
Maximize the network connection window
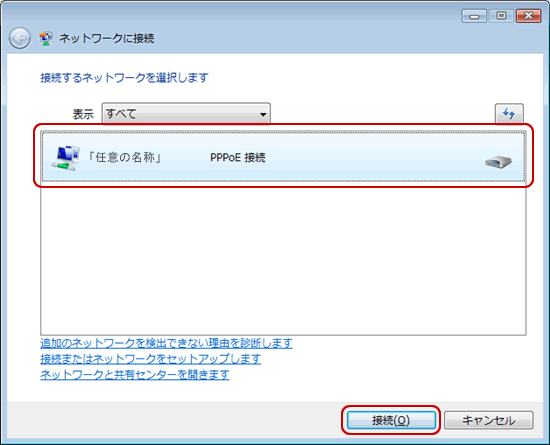[x=501, y=16]
